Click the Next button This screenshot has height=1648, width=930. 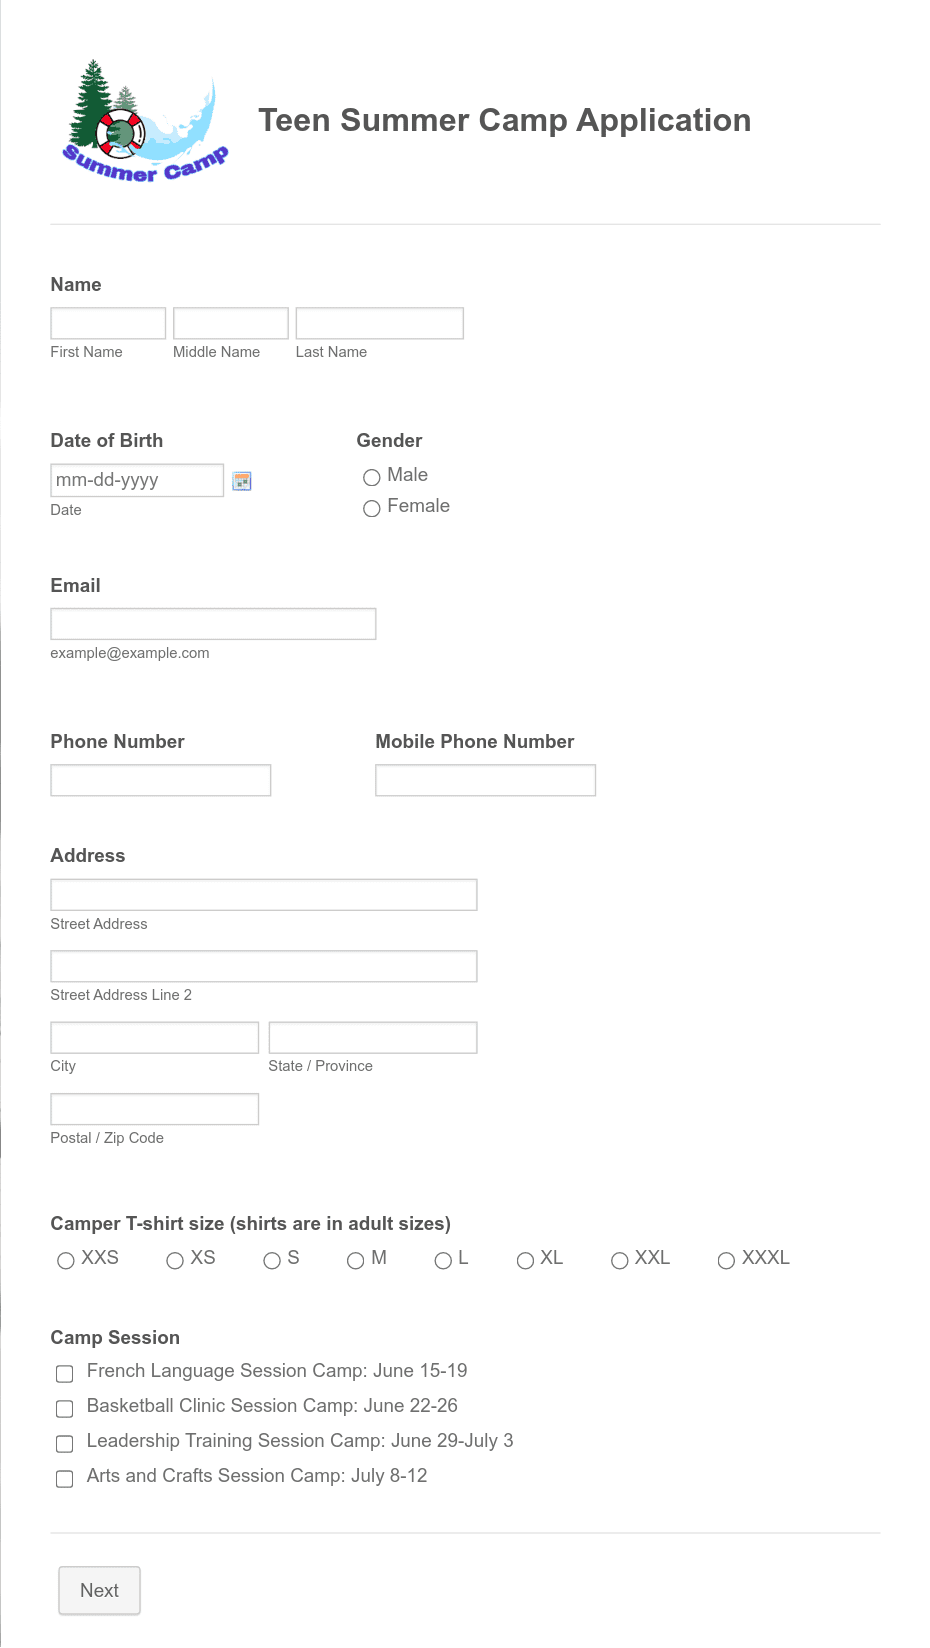[99, 1590]
